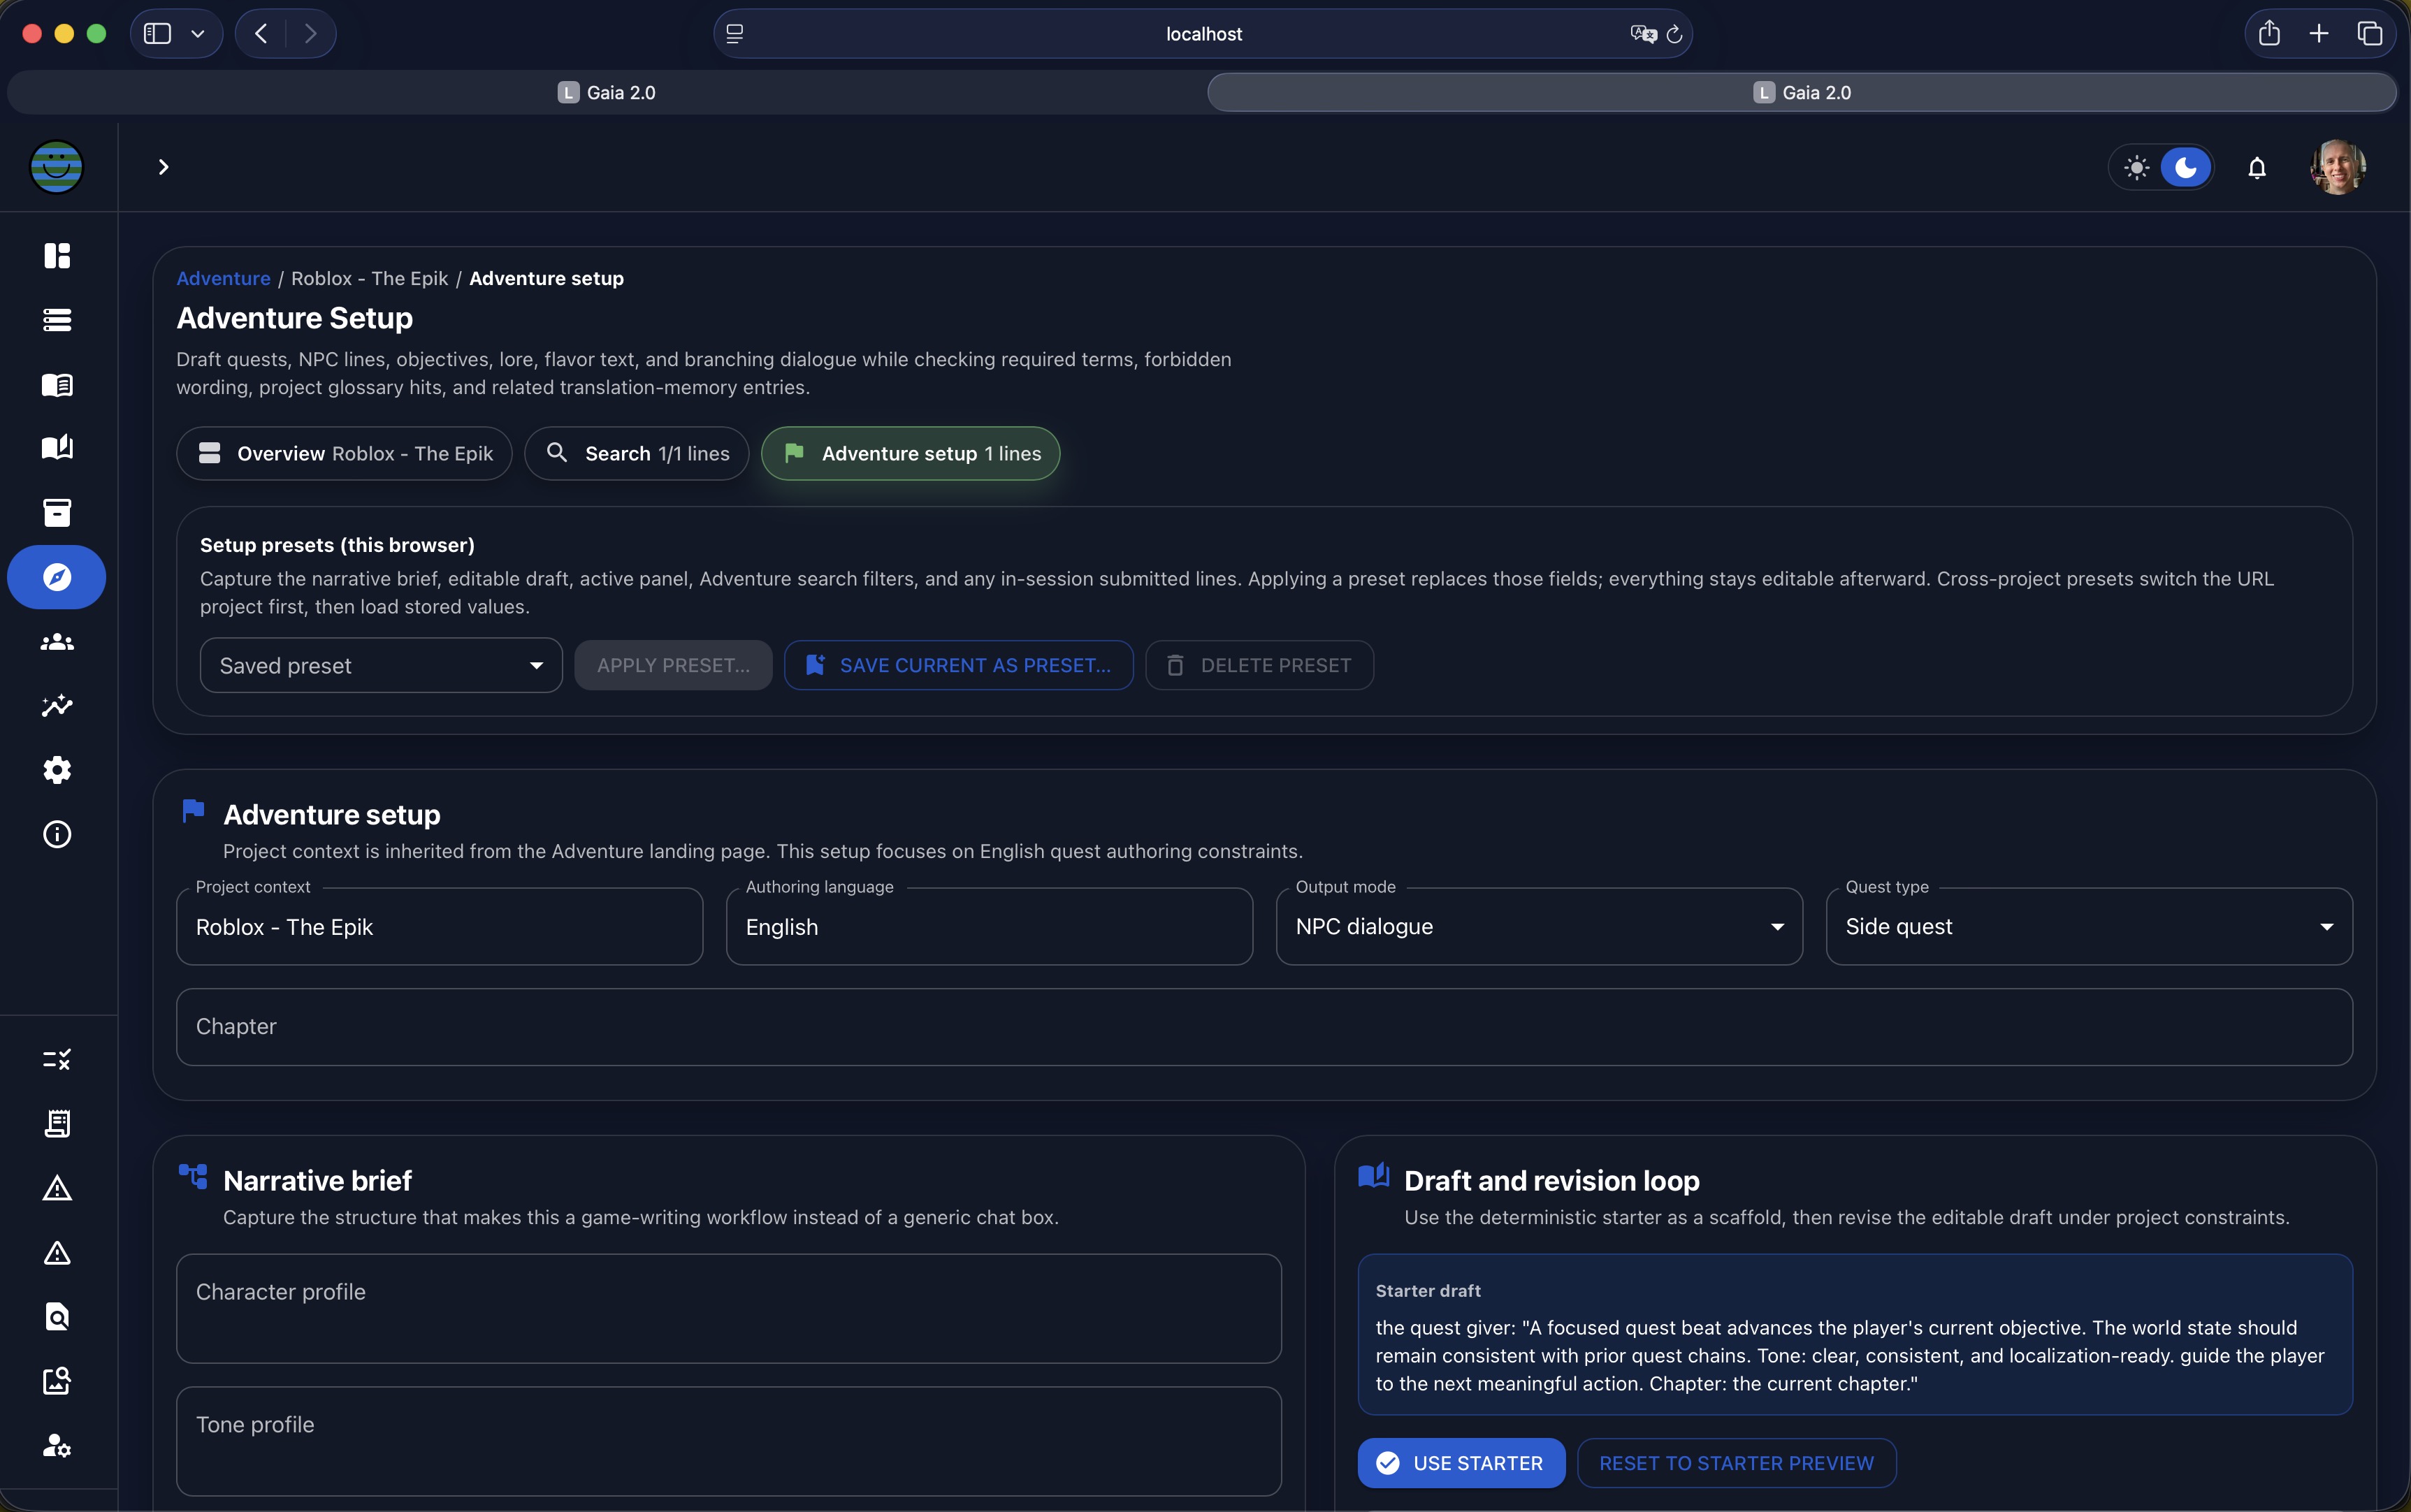Focus the Character profile text area
2411x1512 pixels.
[729, 1308]
